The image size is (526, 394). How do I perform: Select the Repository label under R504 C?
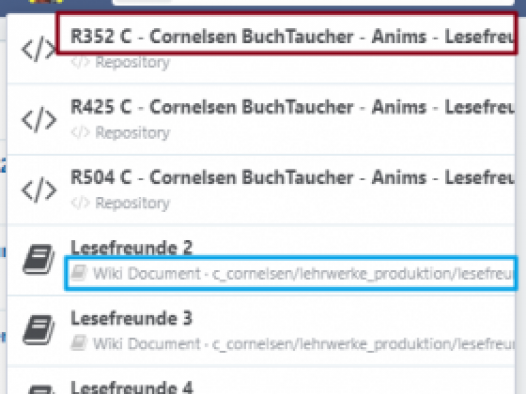[133, 204]
